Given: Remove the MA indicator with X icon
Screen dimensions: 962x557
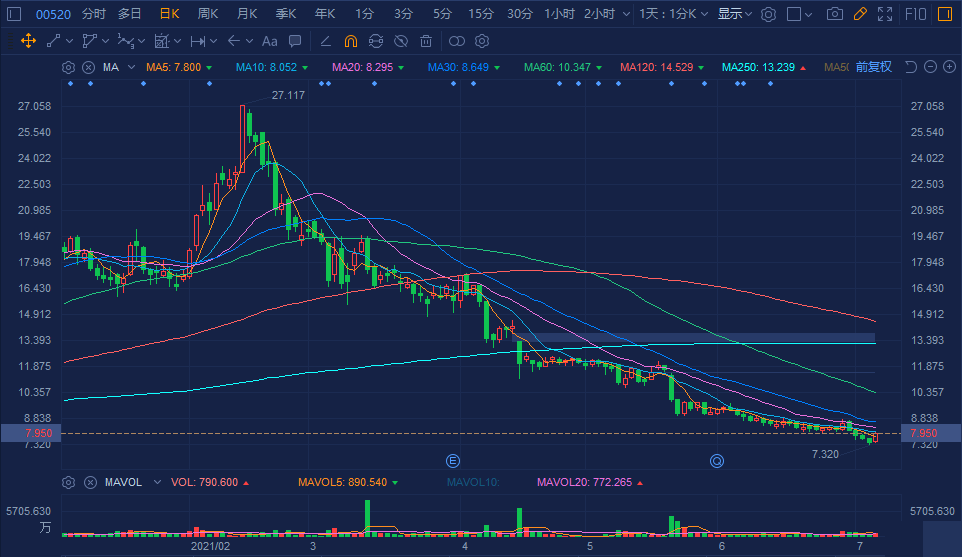Looking at the screenshot, I should 89,67.
